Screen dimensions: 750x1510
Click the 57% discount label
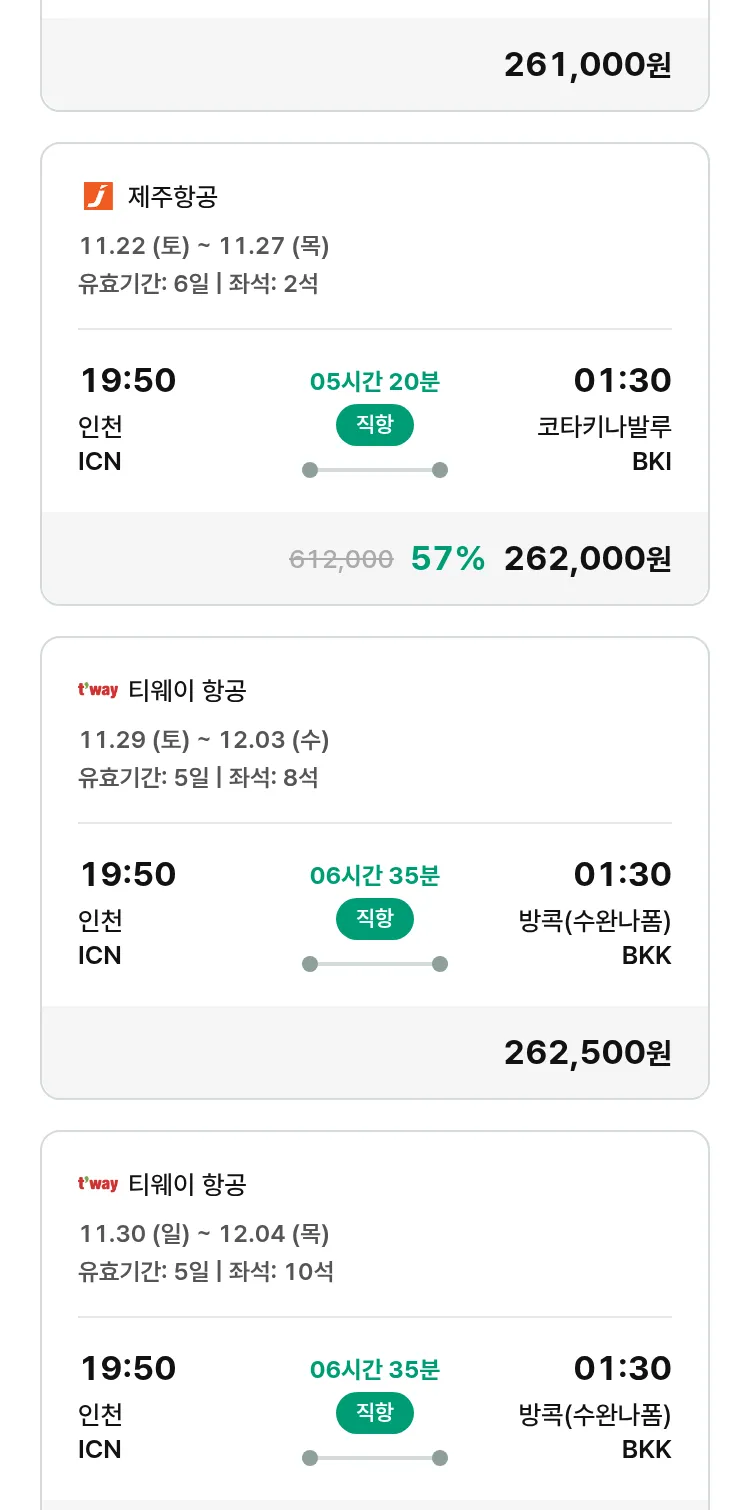pos(447,559)
